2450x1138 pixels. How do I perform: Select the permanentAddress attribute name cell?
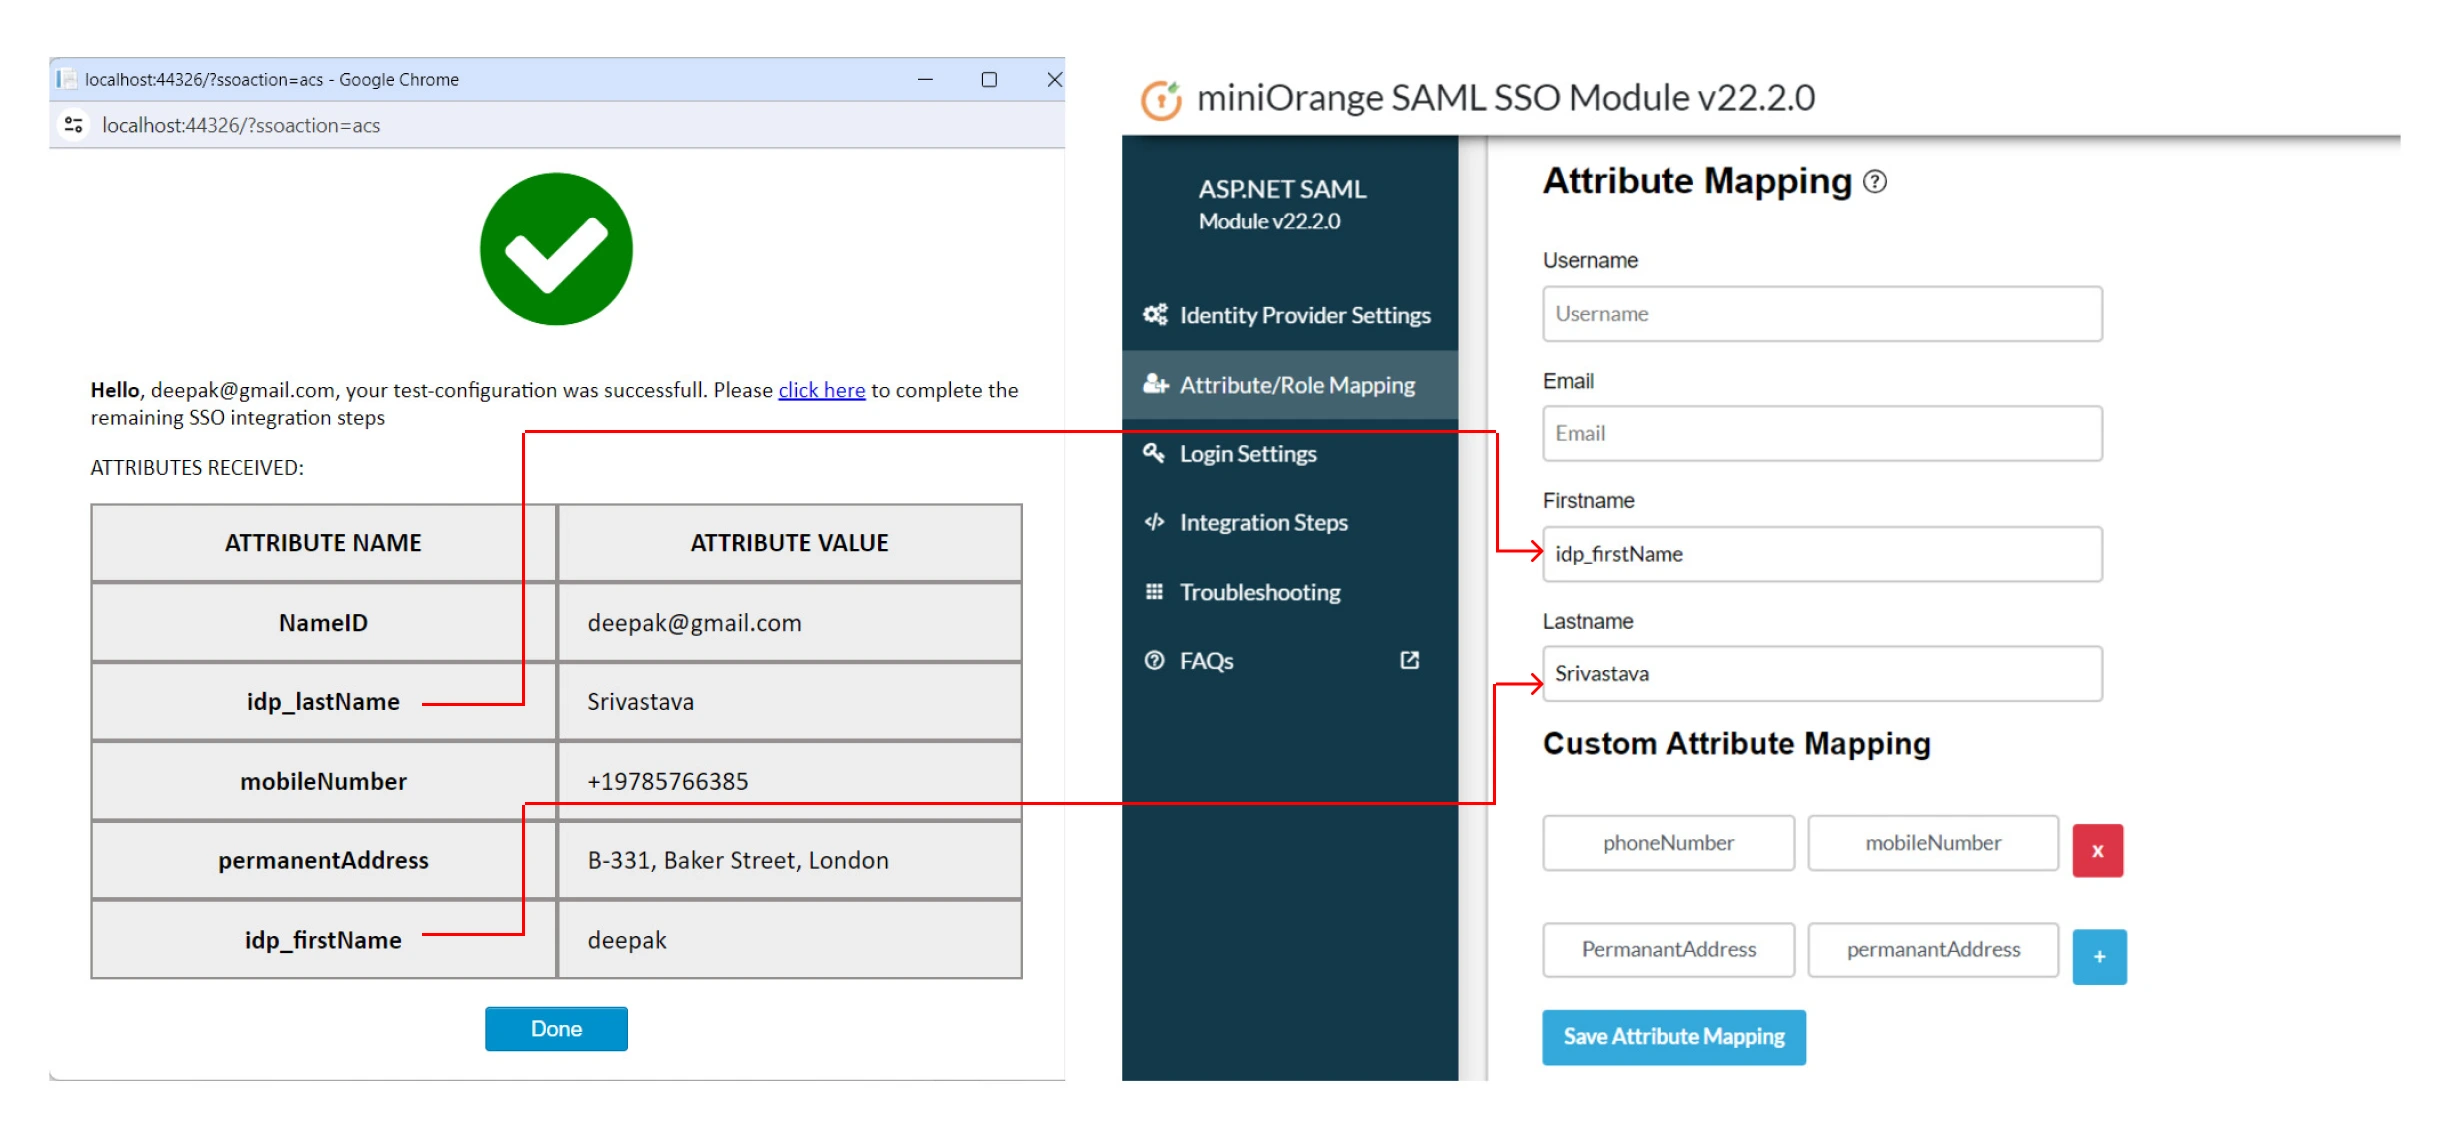[323, 860]
